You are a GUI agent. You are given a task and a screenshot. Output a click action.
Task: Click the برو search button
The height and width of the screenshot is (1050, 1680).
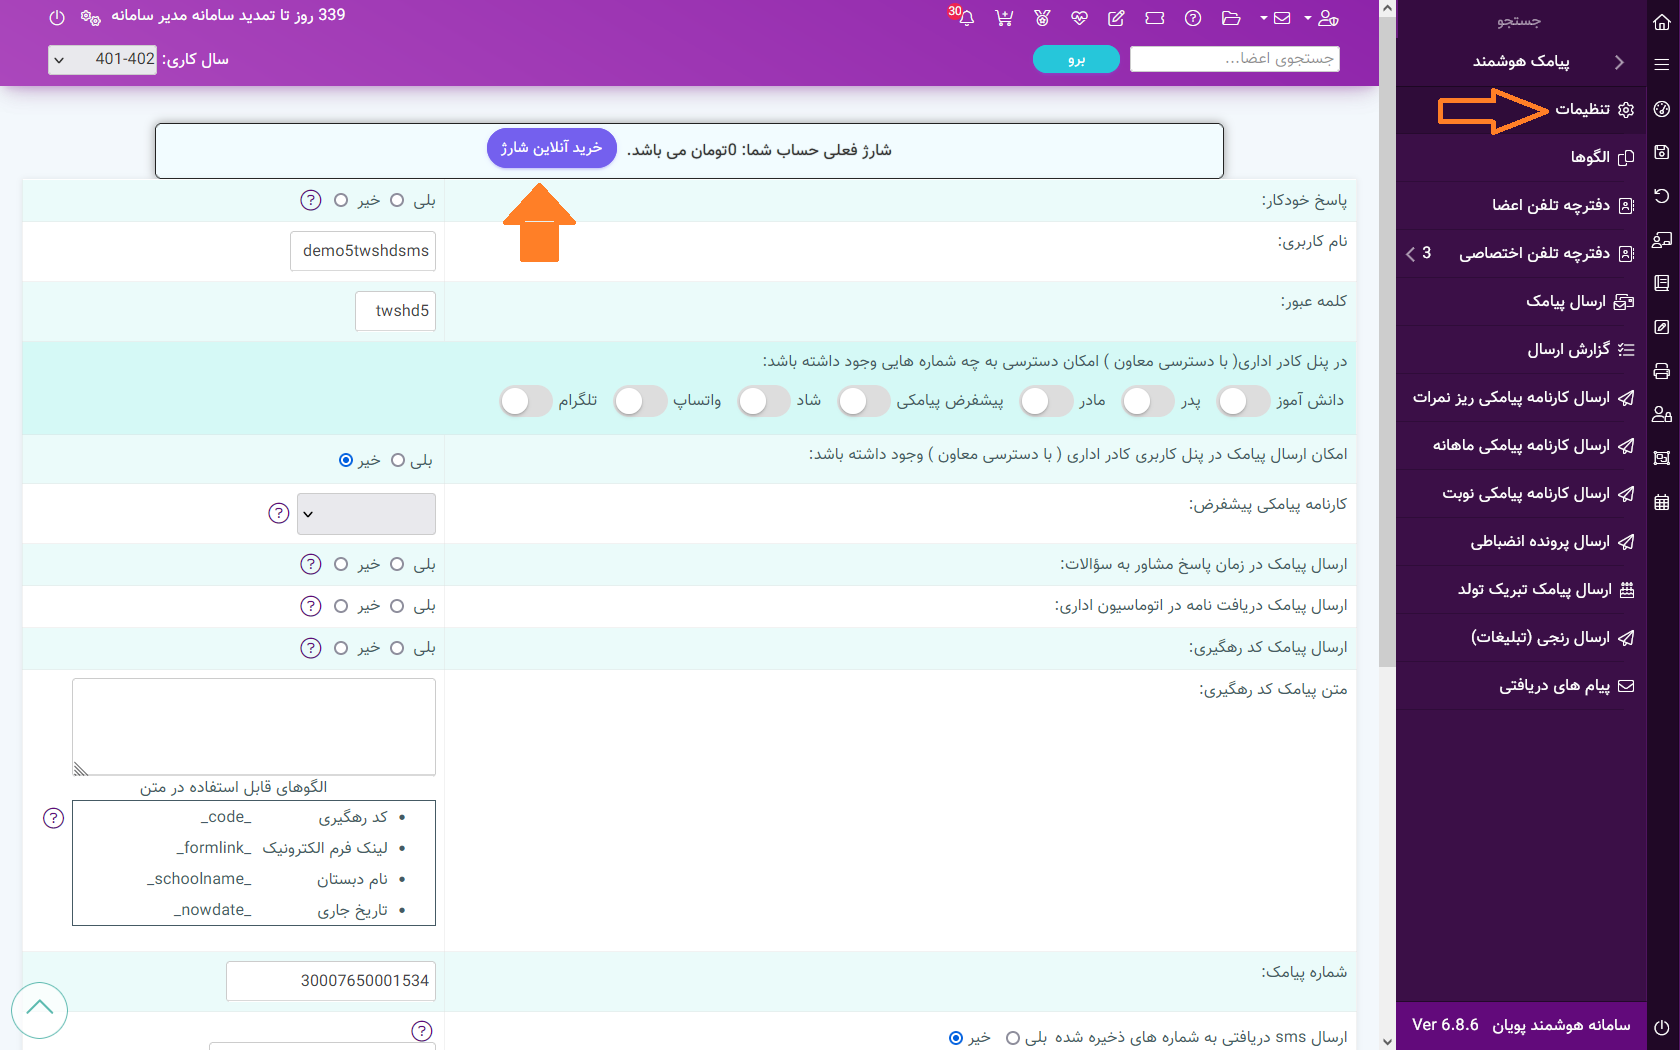coord(1076,60)
